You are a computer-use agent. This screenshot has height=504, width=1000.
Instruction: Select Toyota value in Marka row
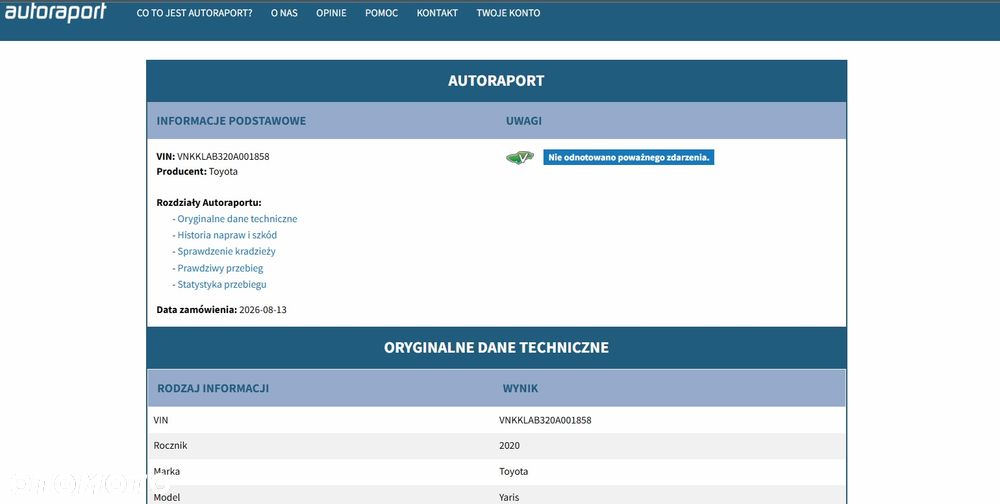pyautogui.click(x=513, y=471)
